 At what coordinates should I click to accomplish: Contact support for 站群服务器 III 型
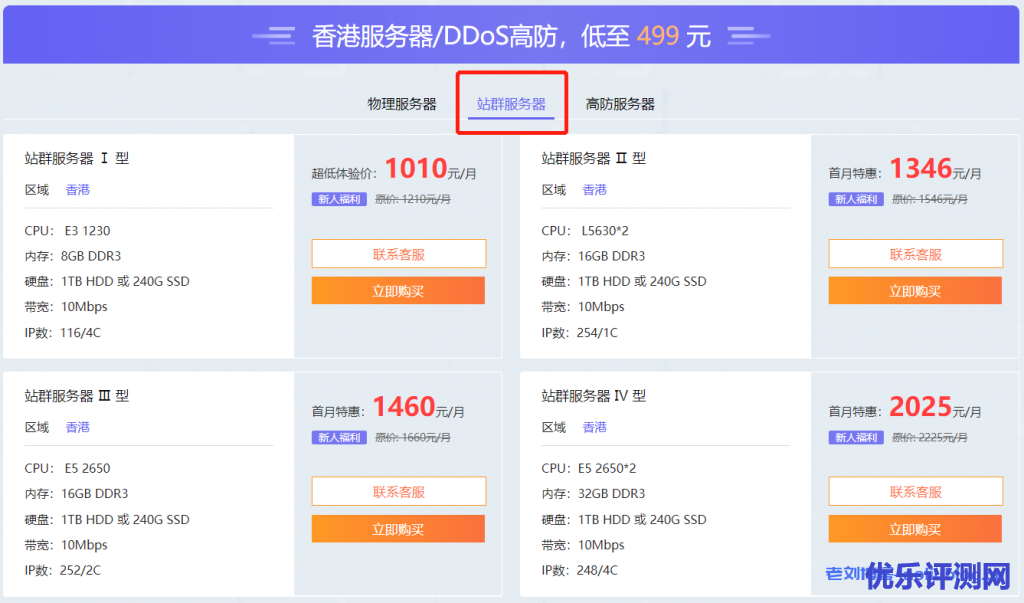(x=398, y=492)
